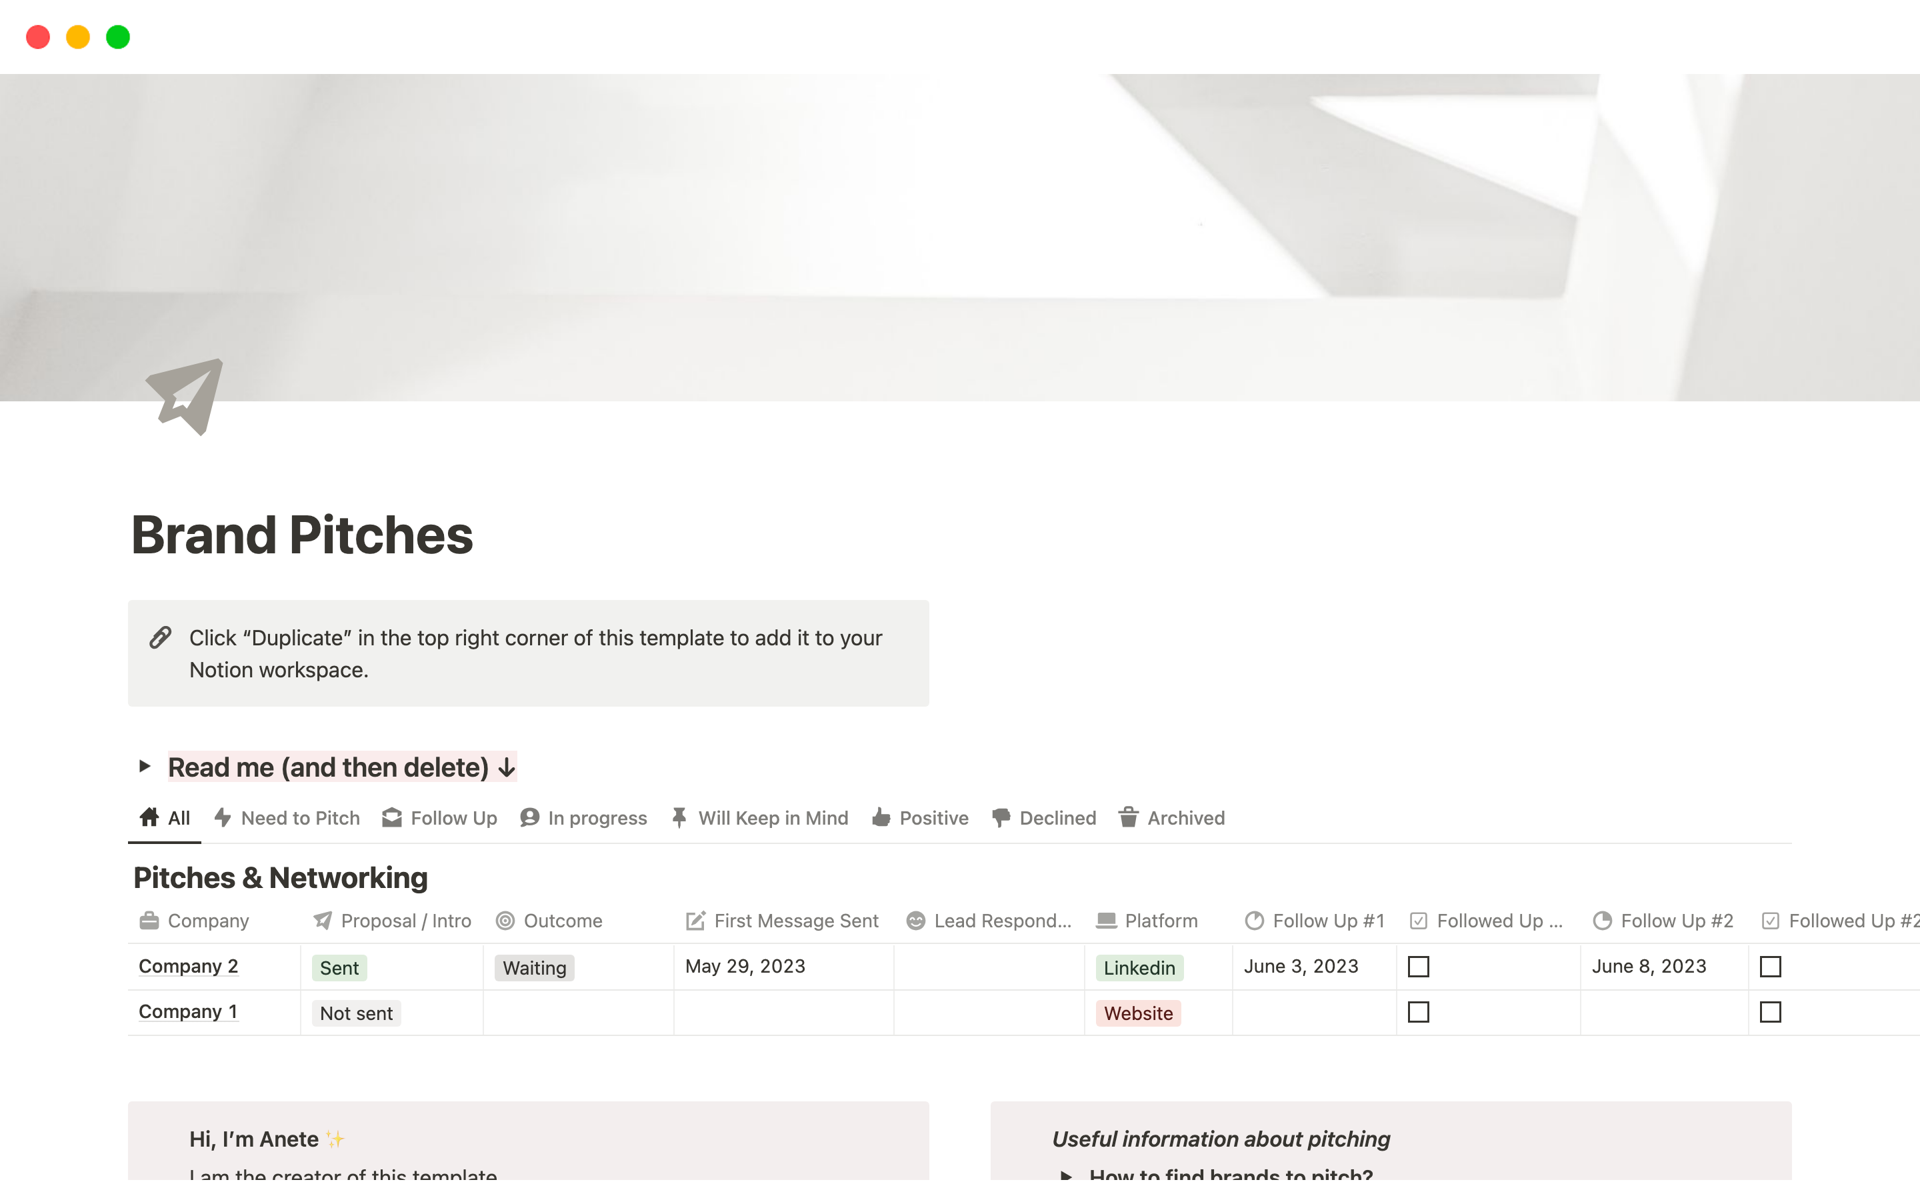Viewport: 1920px width, 1200px height.
Task: Click the Outcome column target icon
Action: 505,920
